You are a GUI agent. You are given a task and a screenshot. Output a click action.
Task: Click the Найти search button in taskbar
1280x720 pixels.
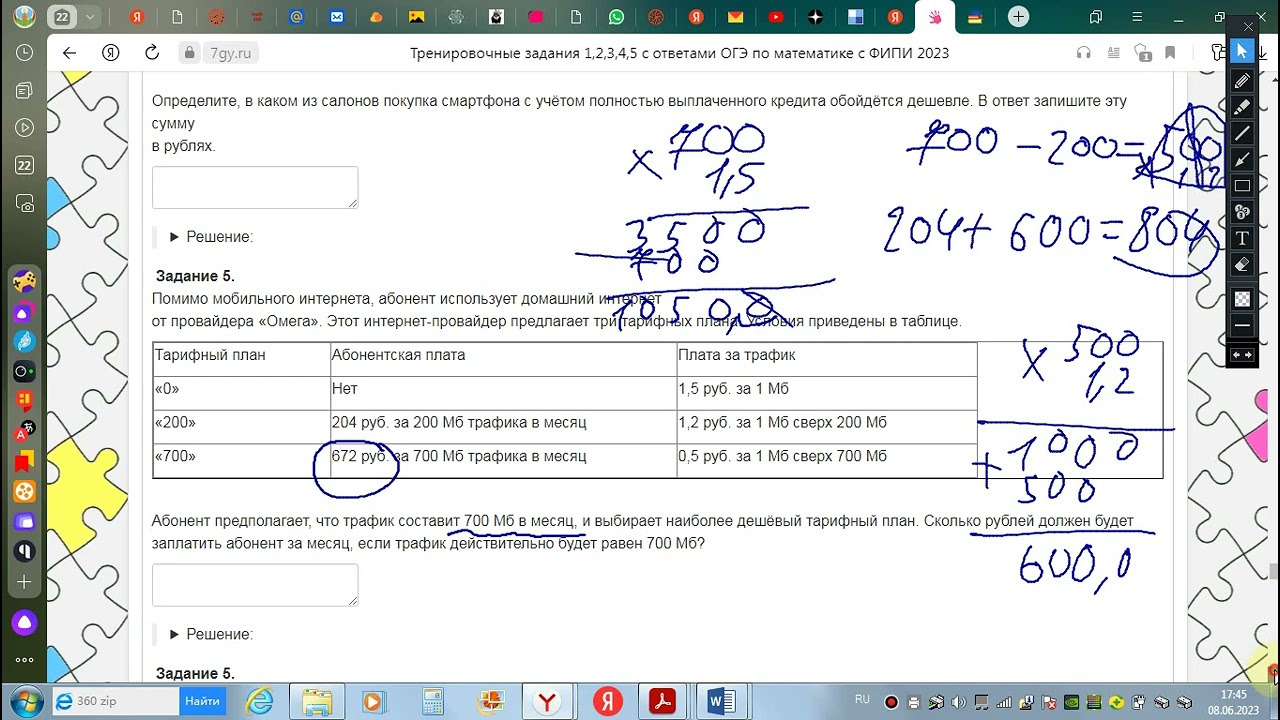[x=202, y=701]
